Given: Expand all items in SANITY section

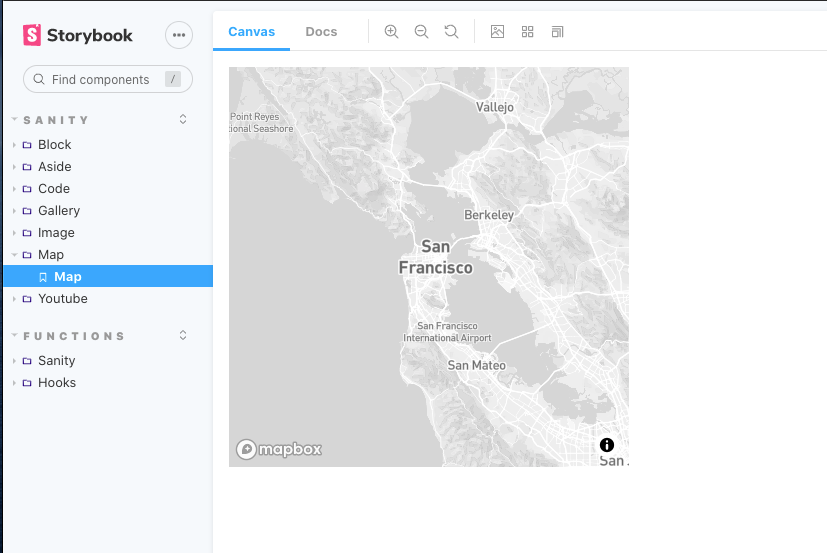Looking at the screenshot, I should point(182,119).
